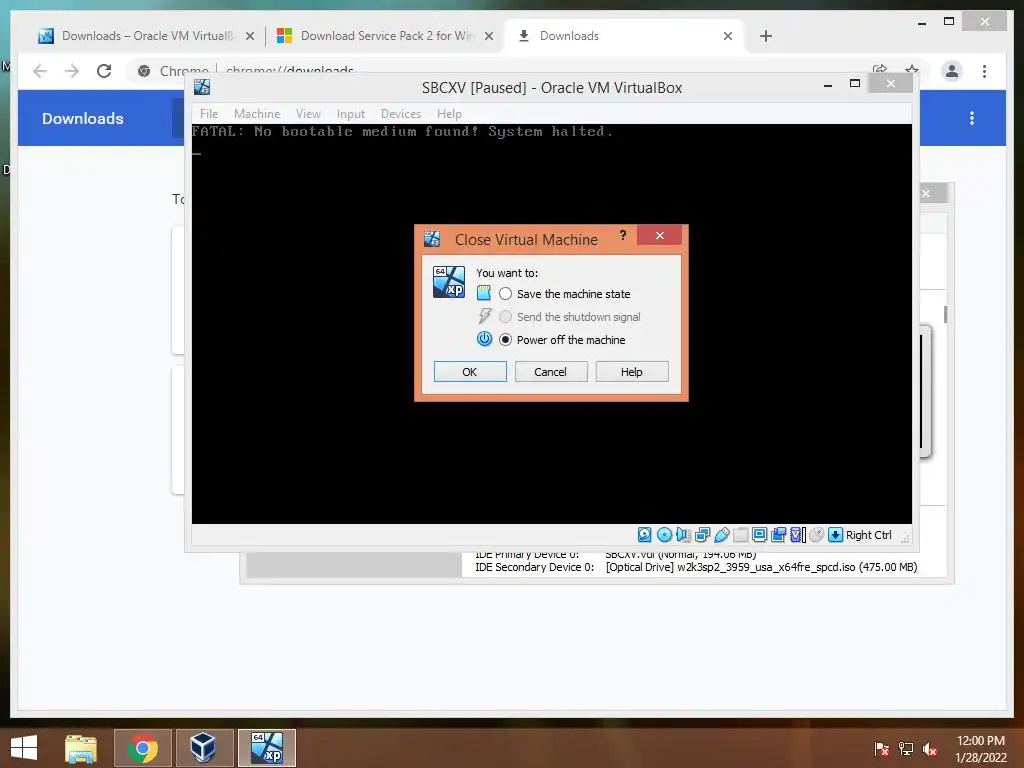Confirm with the OK button

(x=470, y=372)
